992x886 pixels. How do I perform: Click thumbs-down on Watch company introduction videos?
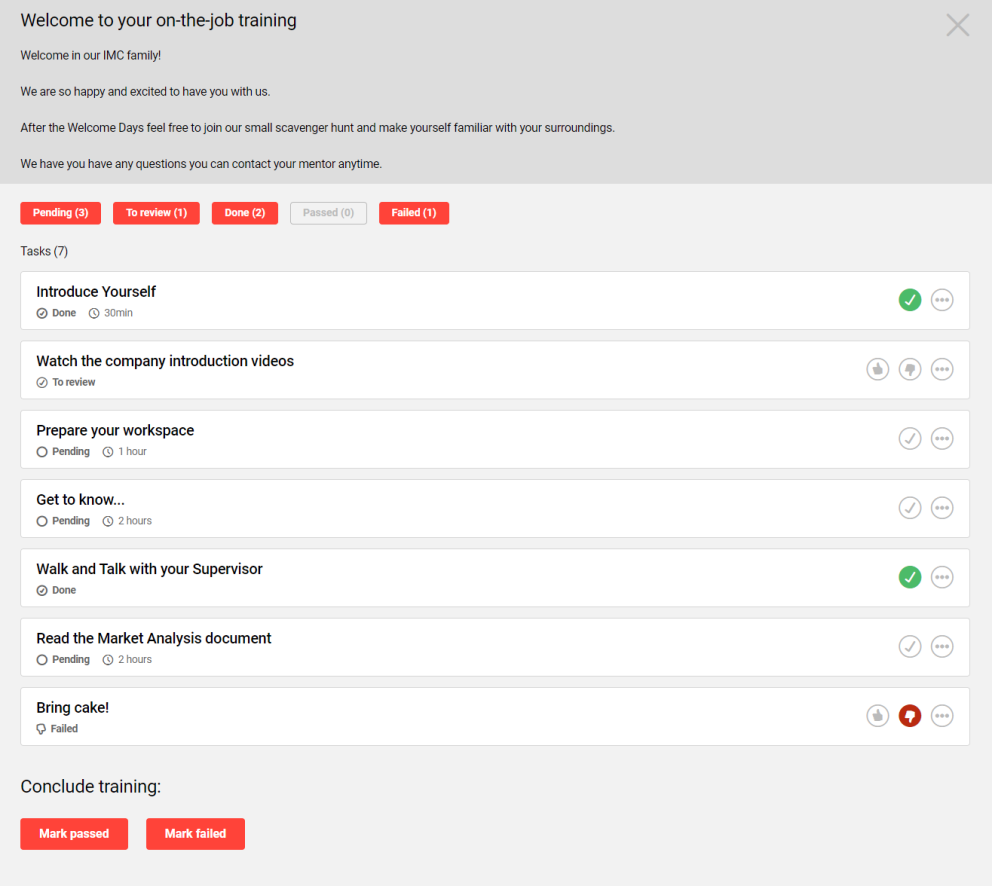point(909,369)
